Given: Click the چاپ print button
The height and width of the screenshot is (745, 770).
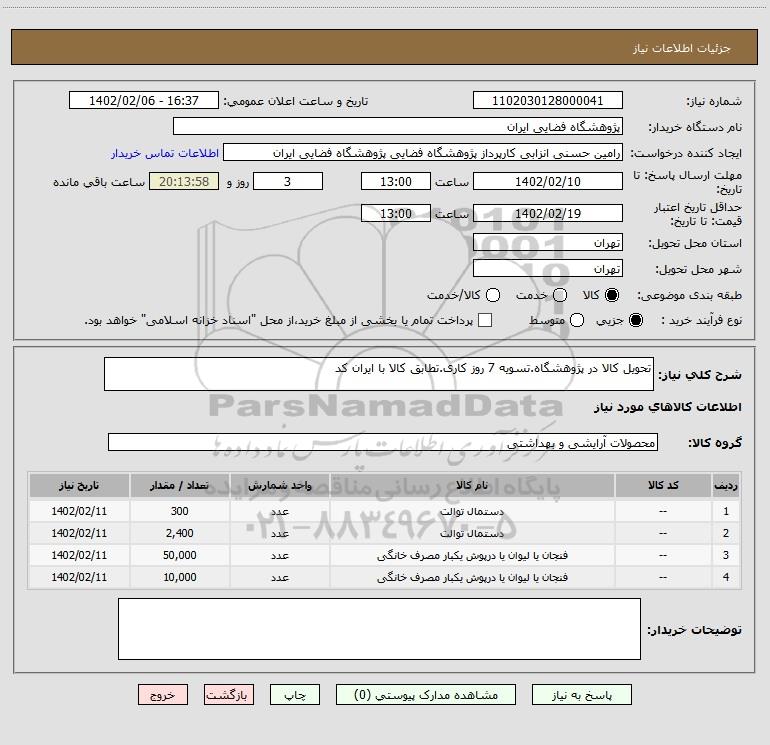Looking at the screenshot, I should click(295, 694).
